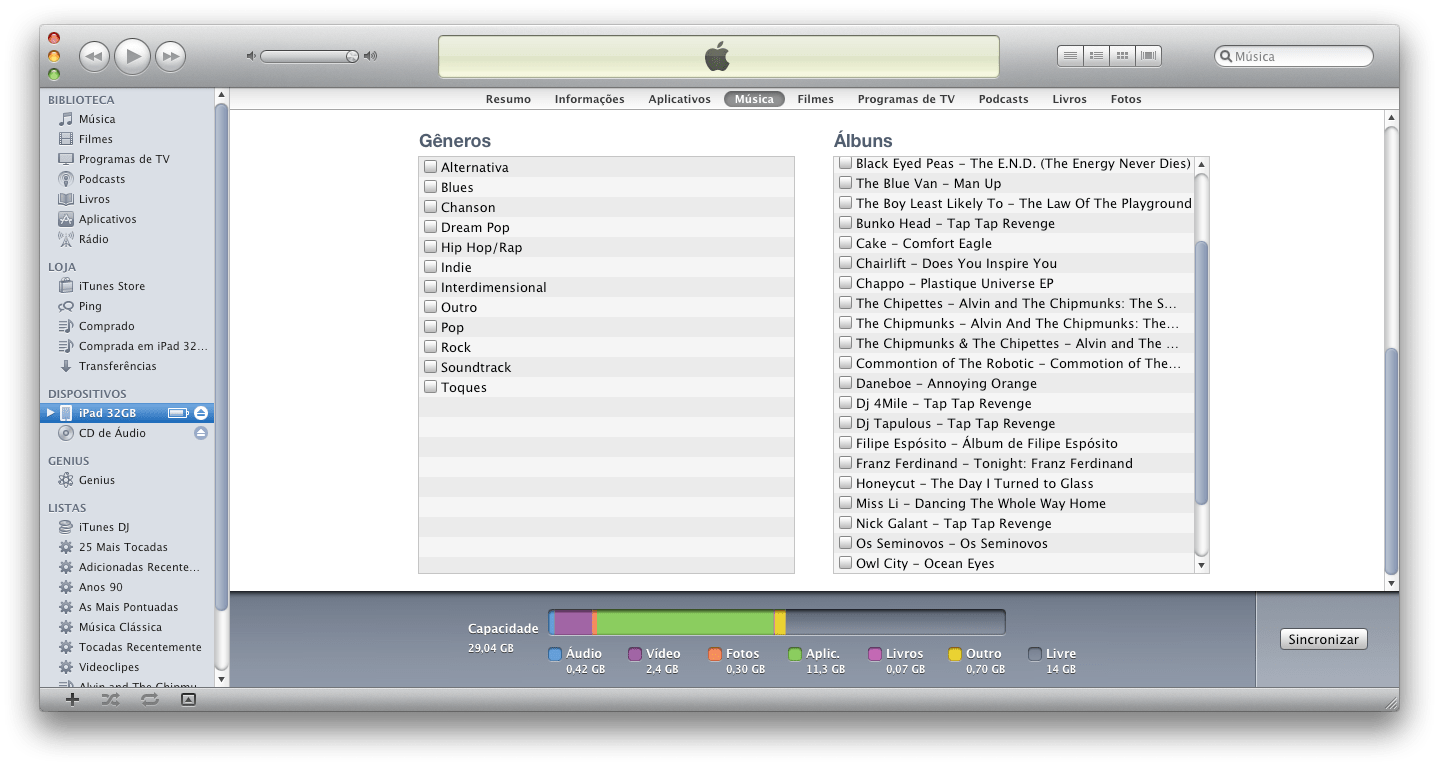Click the Capacidade label

point(503,629)
